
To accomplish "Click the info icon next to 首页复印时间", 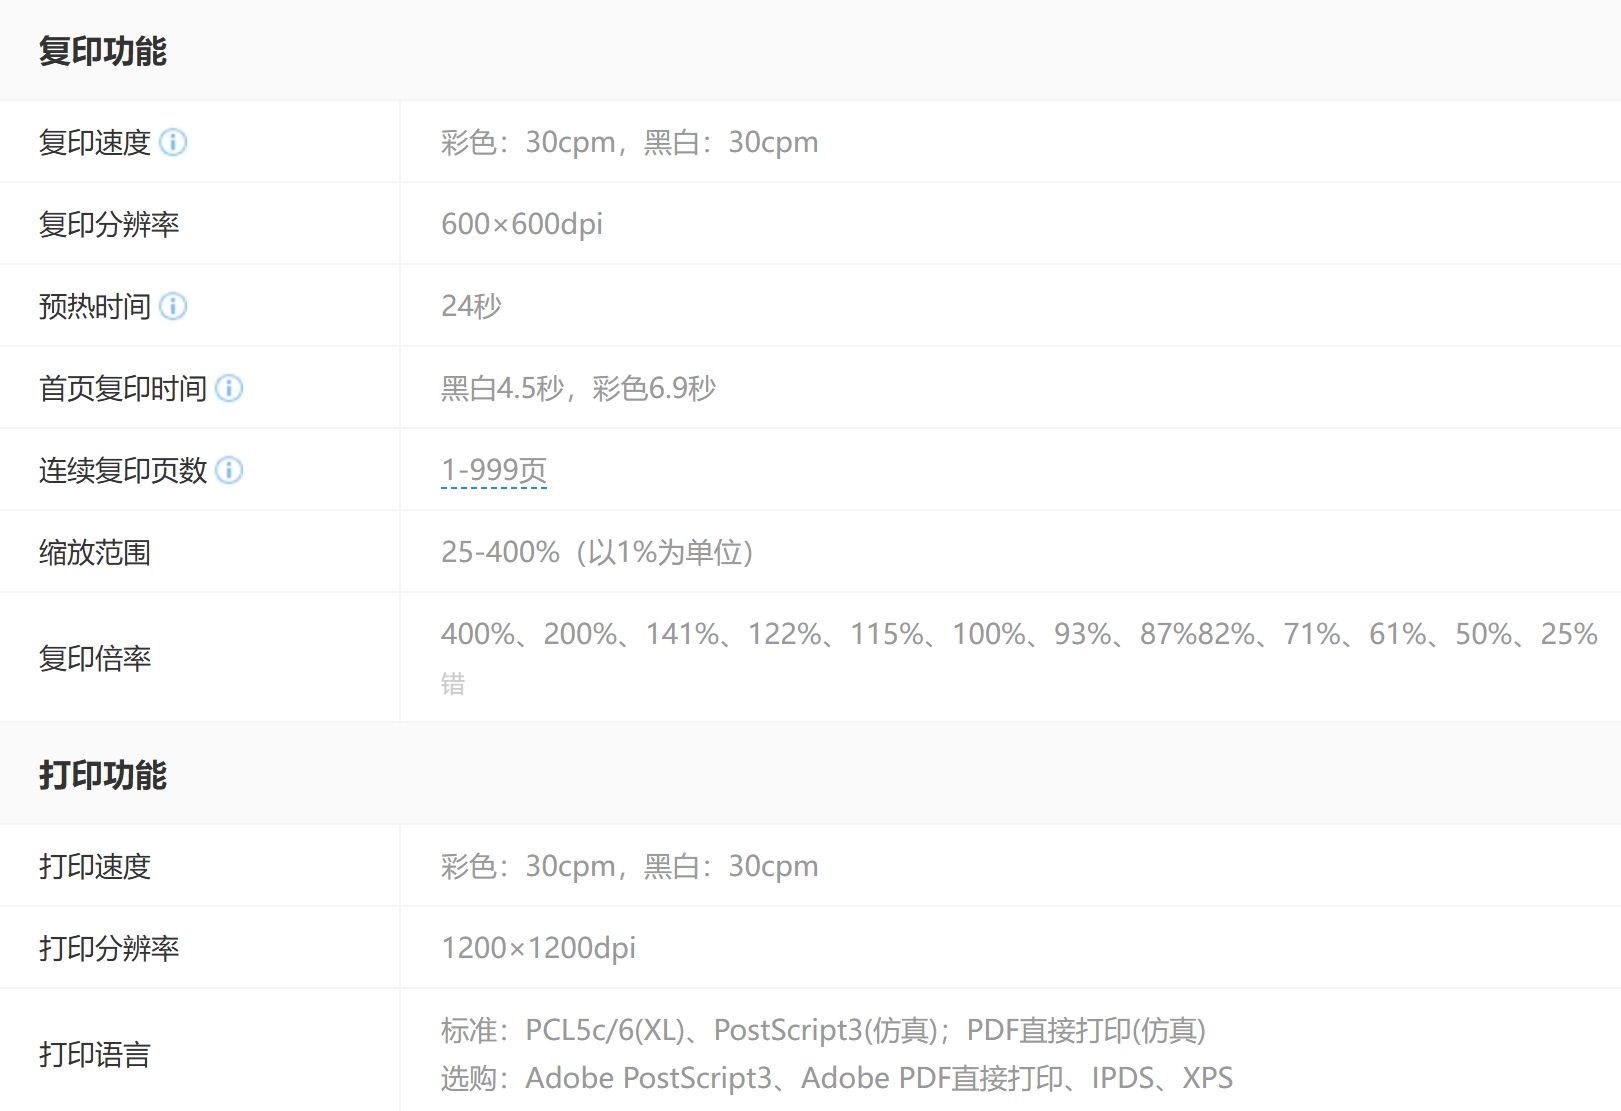I will pos(229,388).
